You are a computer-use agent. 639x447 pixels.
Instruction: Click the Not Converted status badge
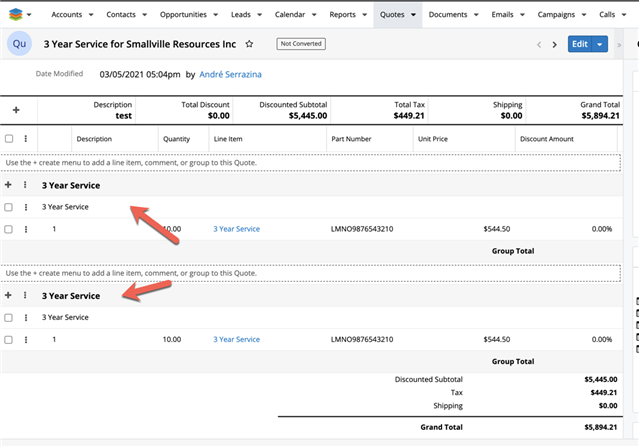tap(299, 44)
